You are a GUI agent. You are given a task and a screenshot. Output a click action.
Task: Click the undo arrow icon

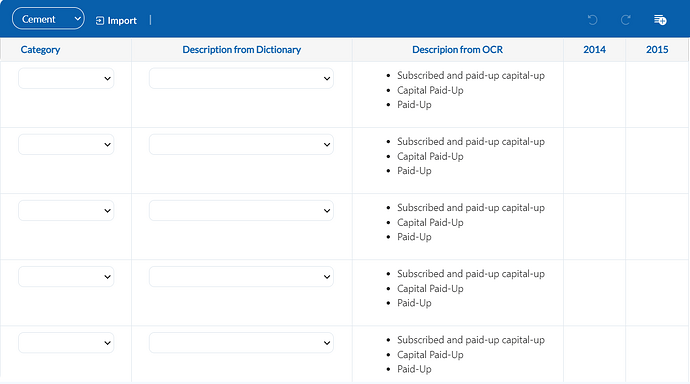(592, 20)
